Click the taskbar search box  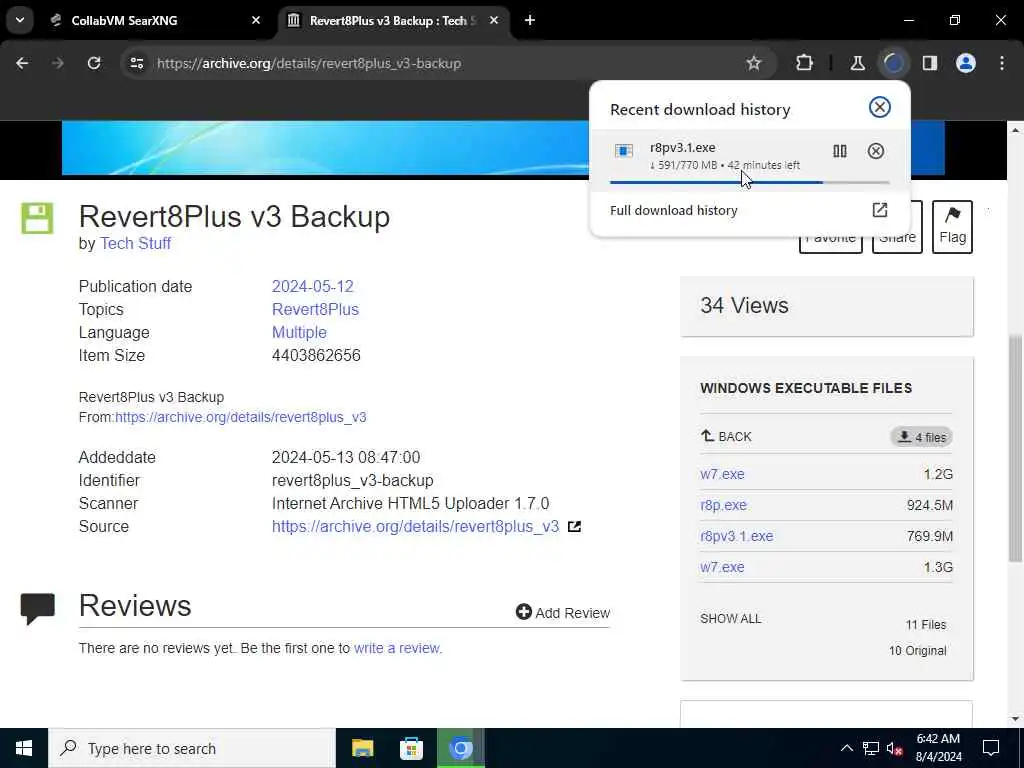(x=192, y=748)
